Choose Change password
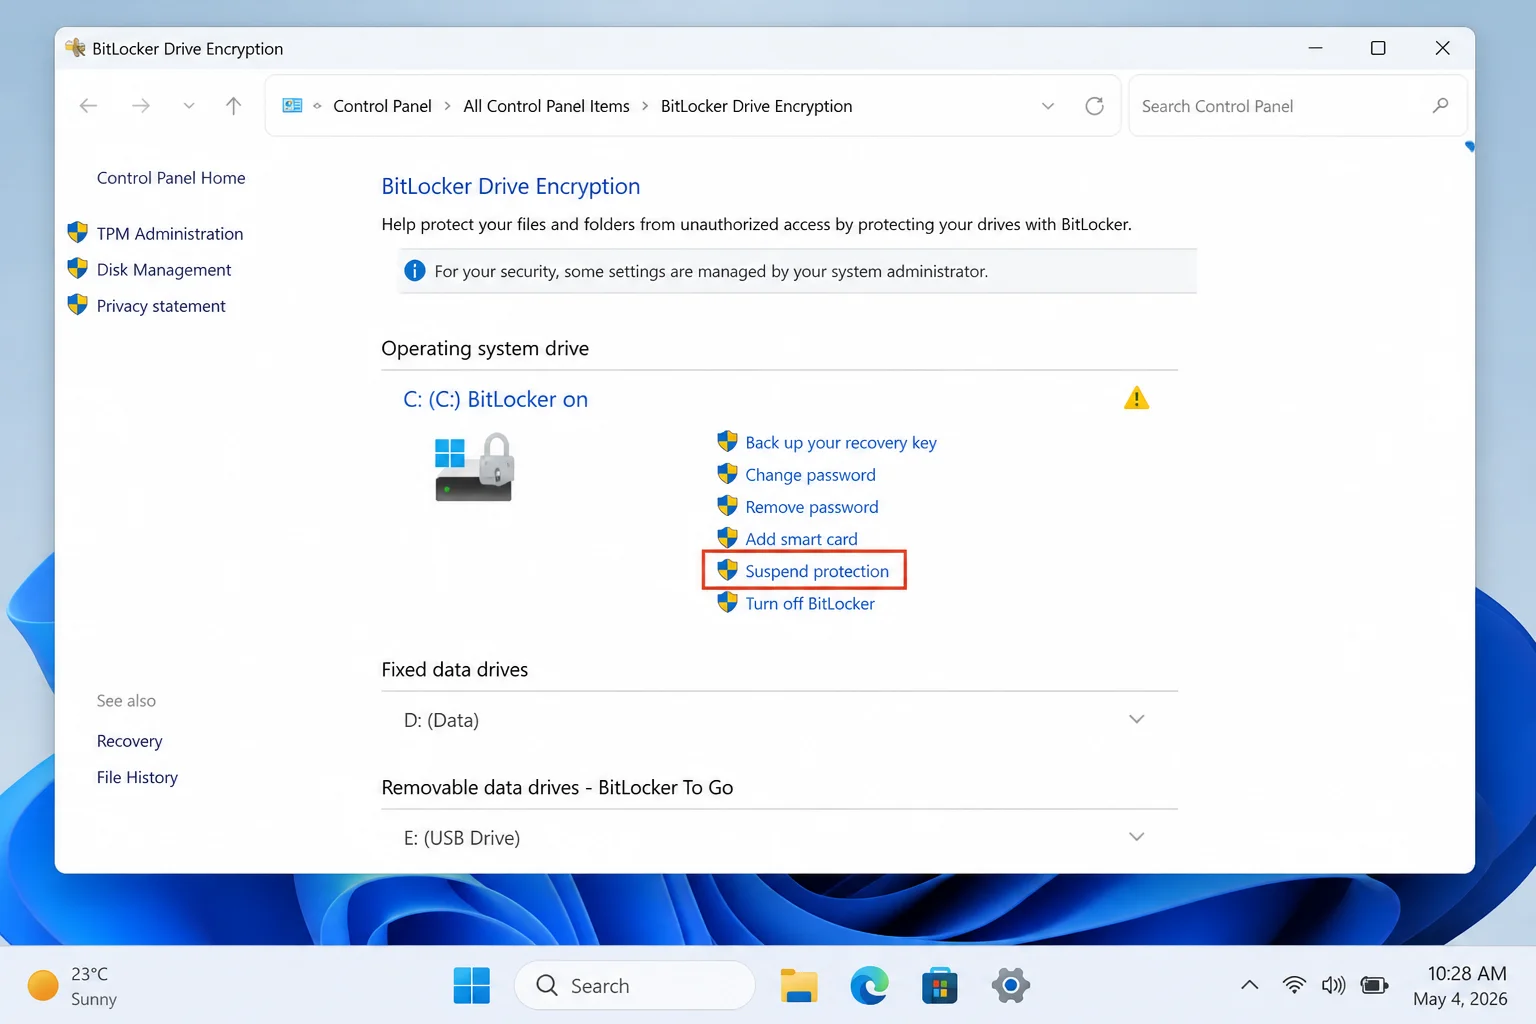Image resolution: width=1536 pixels, height=1024 pixels. (810, 475)
